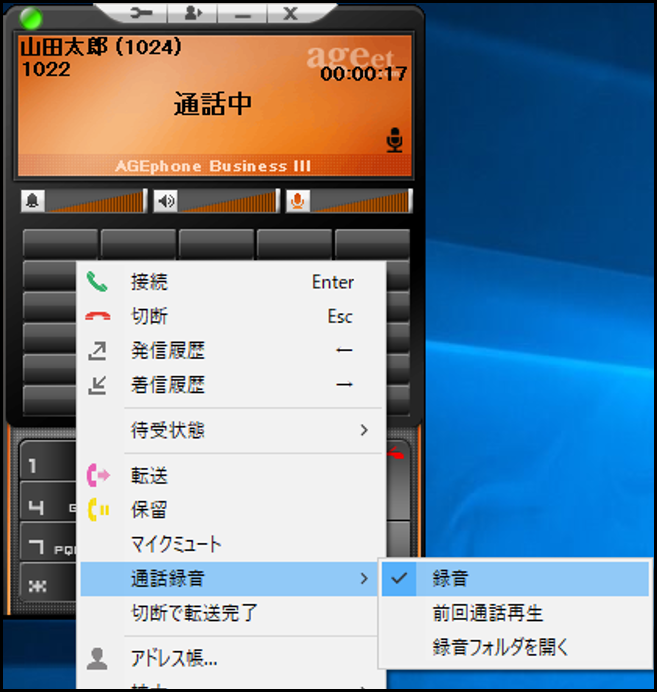Click green phone connect icon
This screenshot has height=692, width=657.
coord(97,282)
